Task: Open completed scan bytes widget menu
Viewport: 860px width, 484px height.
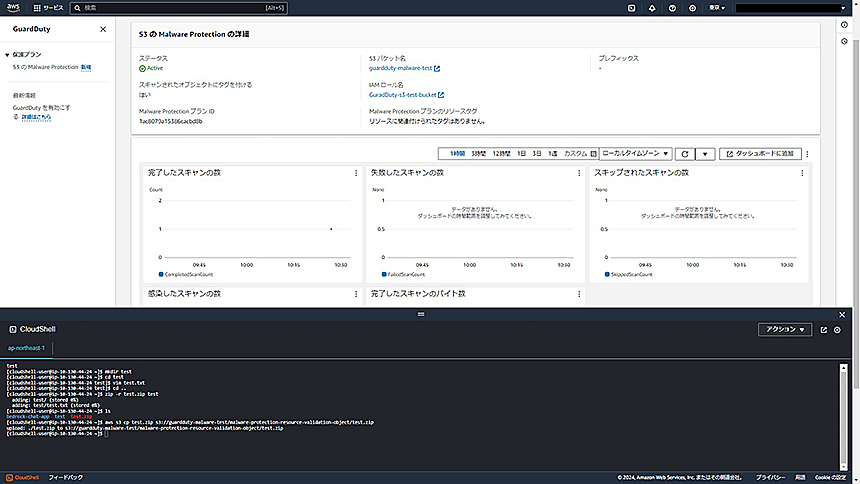Action: point(579,294)
